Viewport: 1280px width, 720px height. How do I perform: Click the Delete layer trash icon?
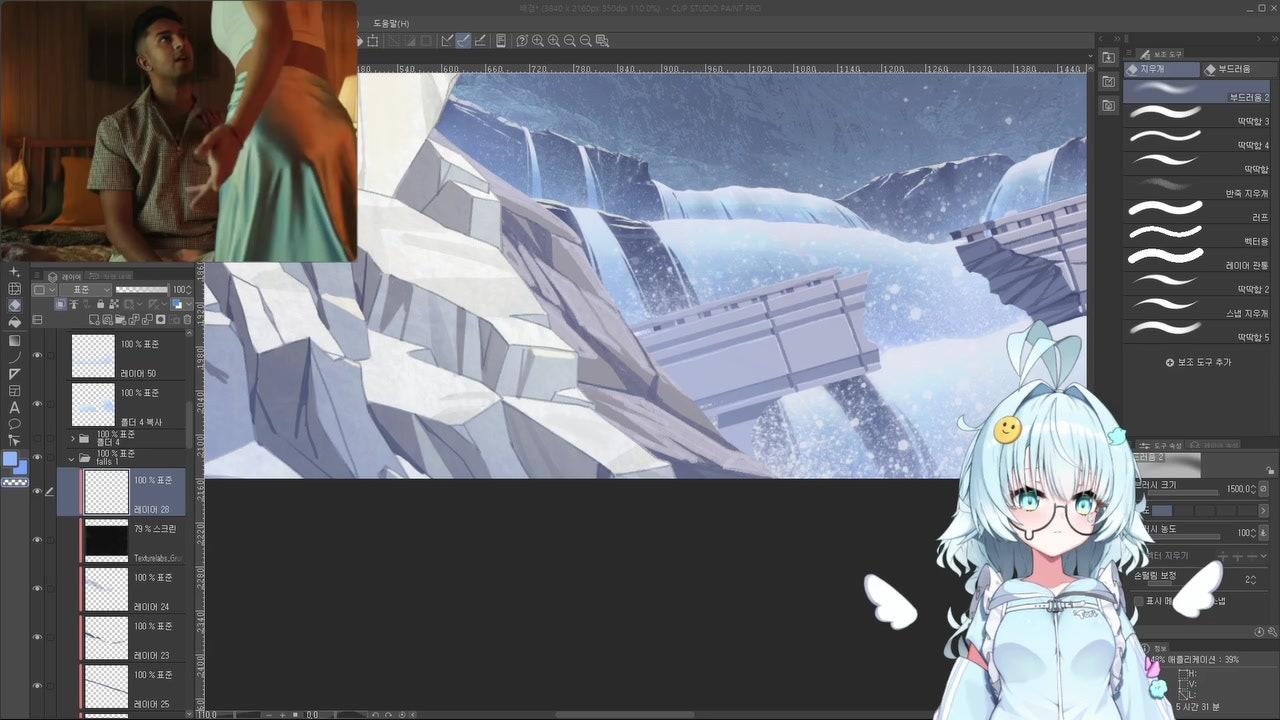click(187, 320)
